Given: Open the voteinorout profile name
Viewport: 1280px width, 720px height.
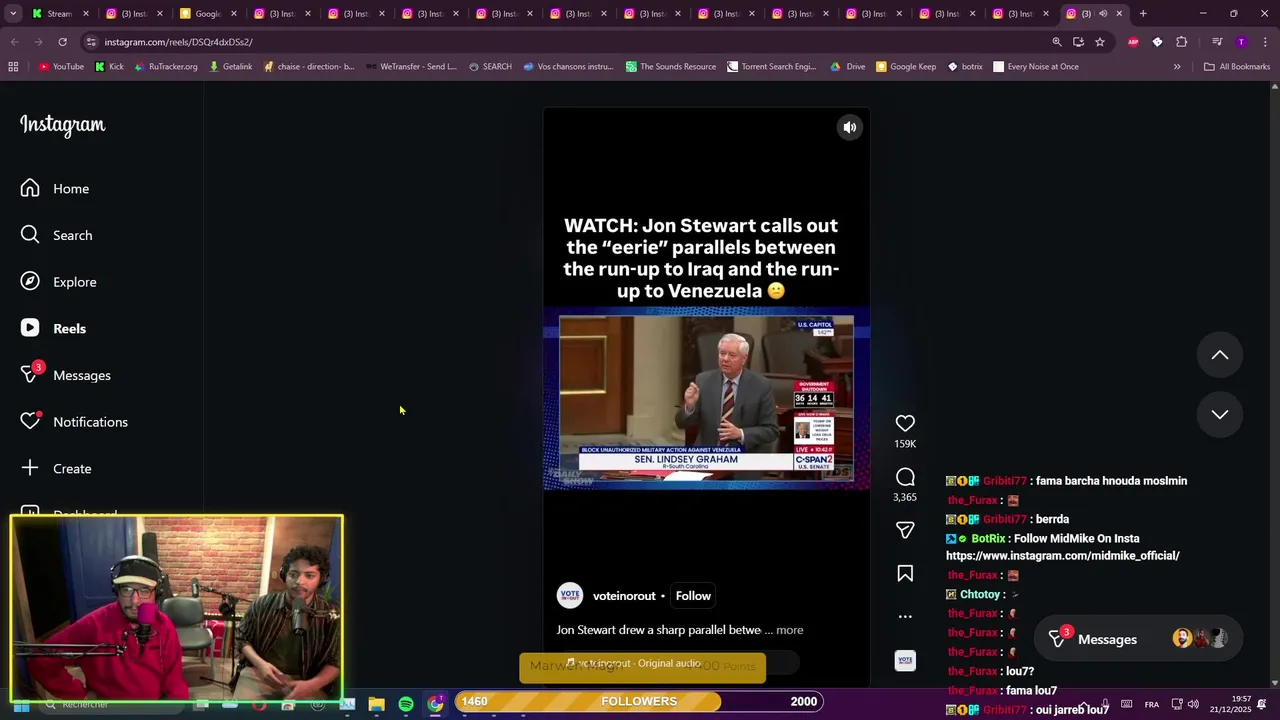Looking at the screenshot, I should click(624, 596).
